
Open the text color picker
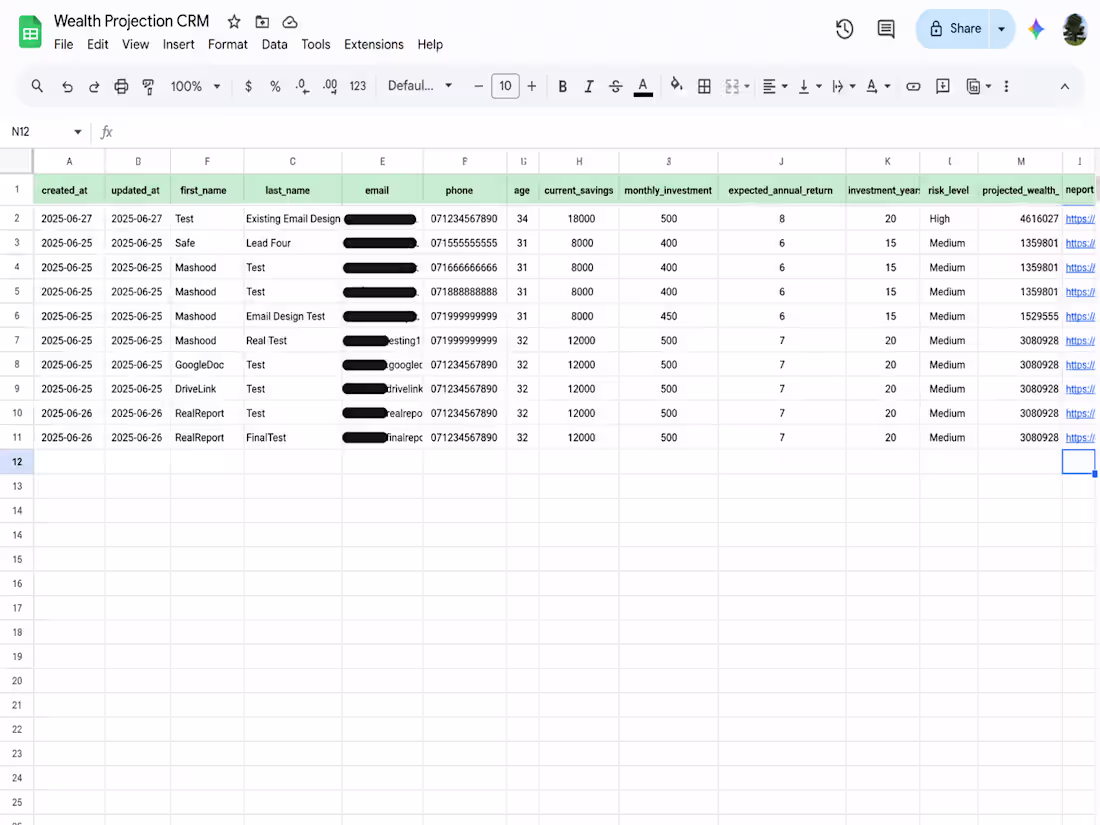tap(643, 87)
